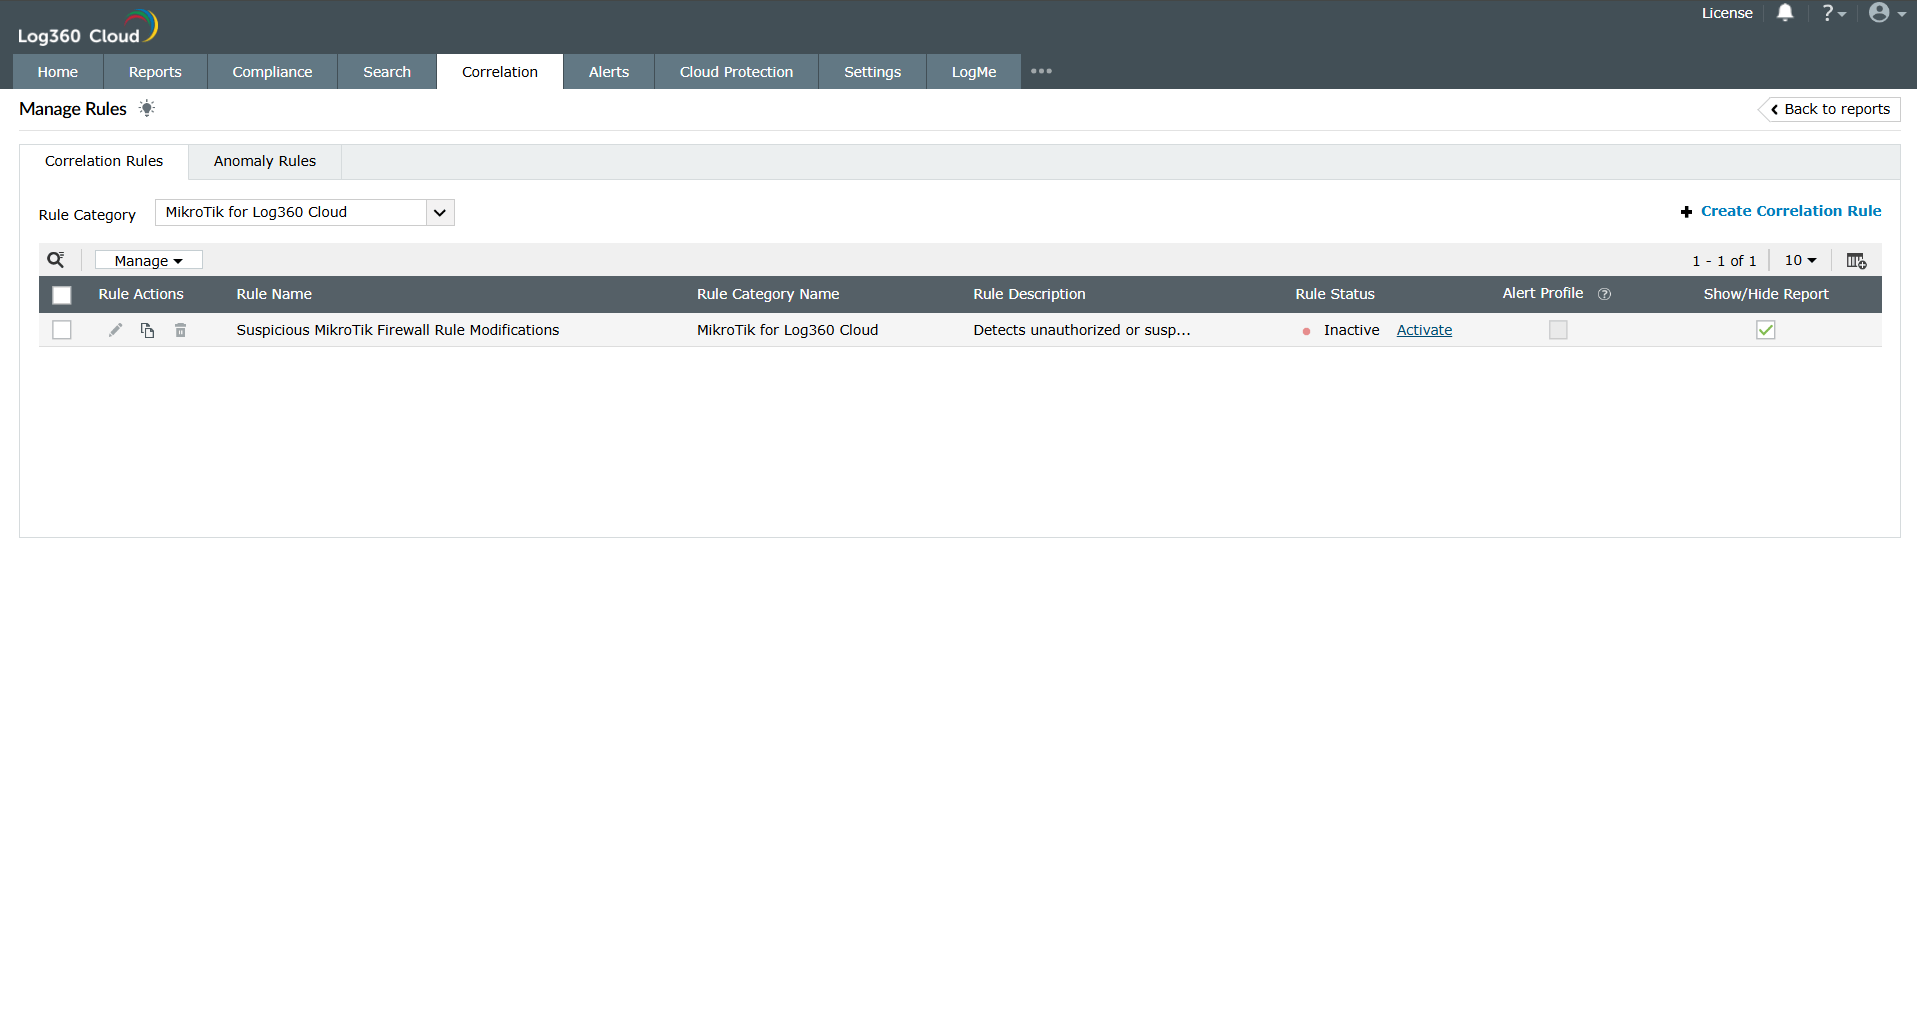1917x1028 pixels.
Task: Select the Suspicious MikroTik rule checkbox
Action: 62,330
